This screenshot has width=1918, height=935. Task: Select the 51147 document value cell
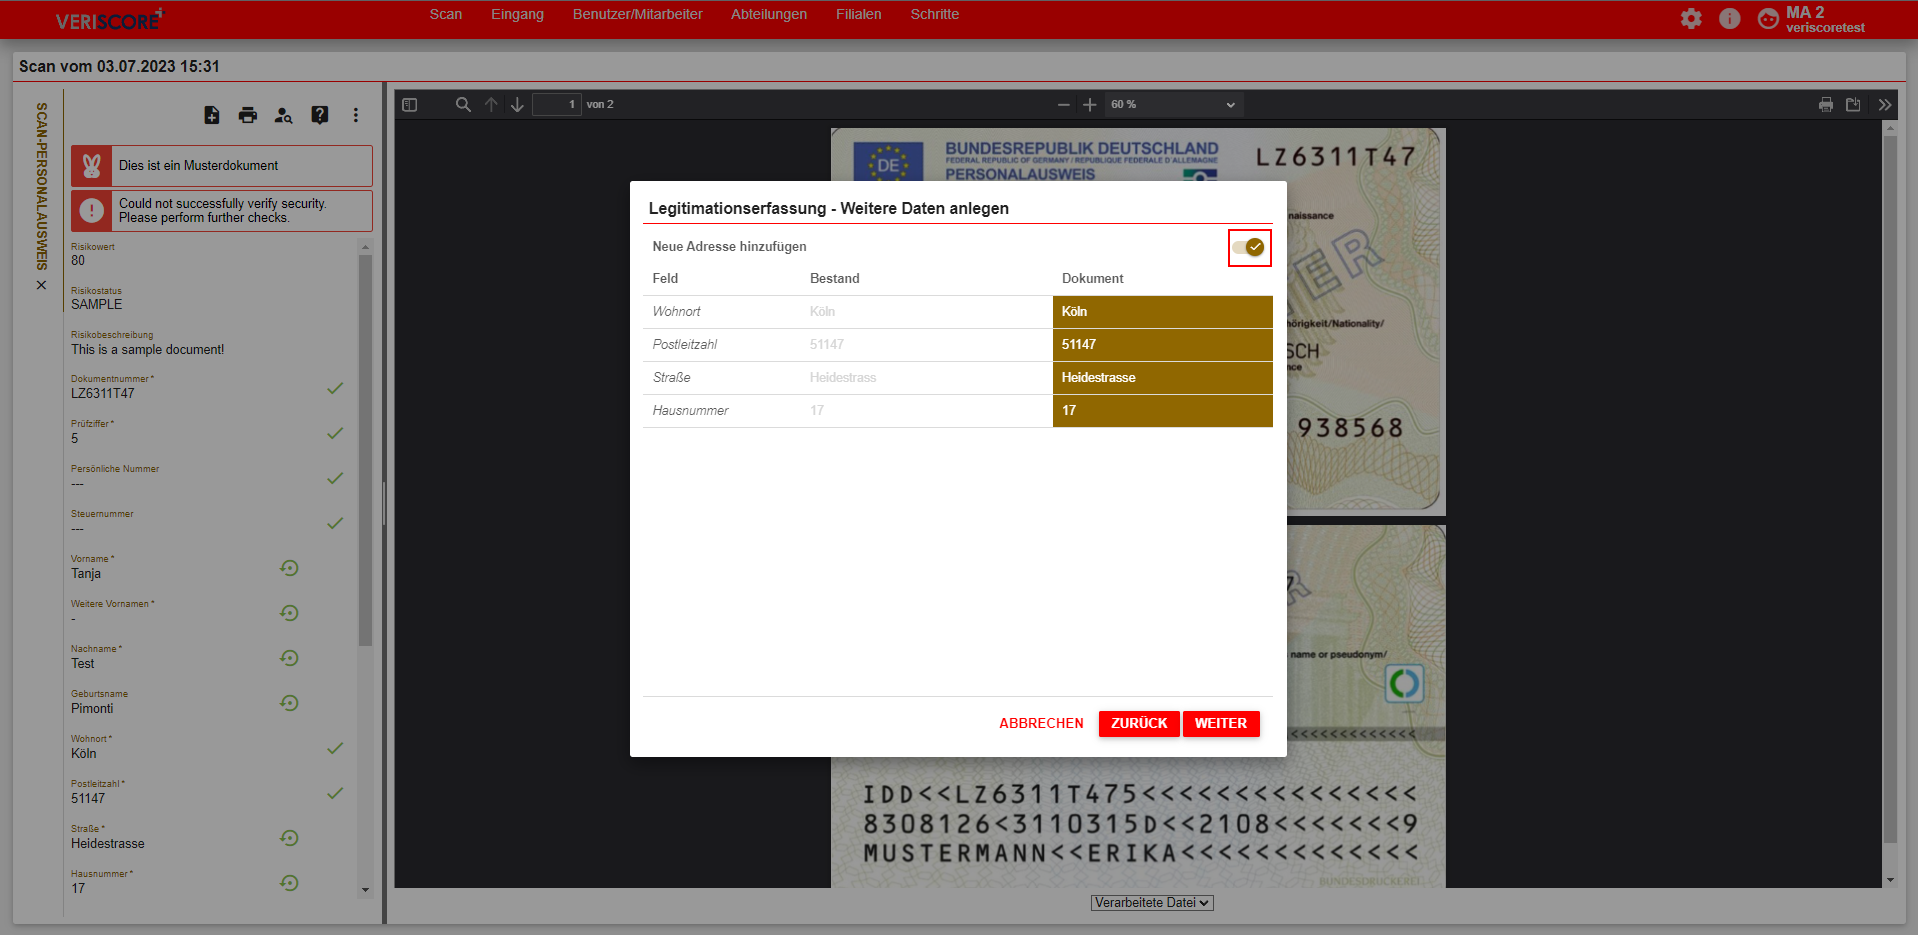tap(1162, 345)
